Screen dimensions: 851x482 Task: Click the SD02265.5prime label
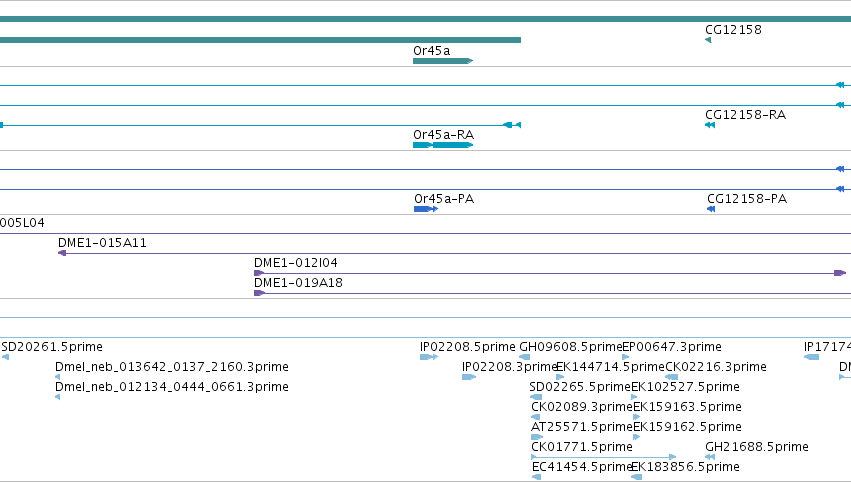[580, 387]
